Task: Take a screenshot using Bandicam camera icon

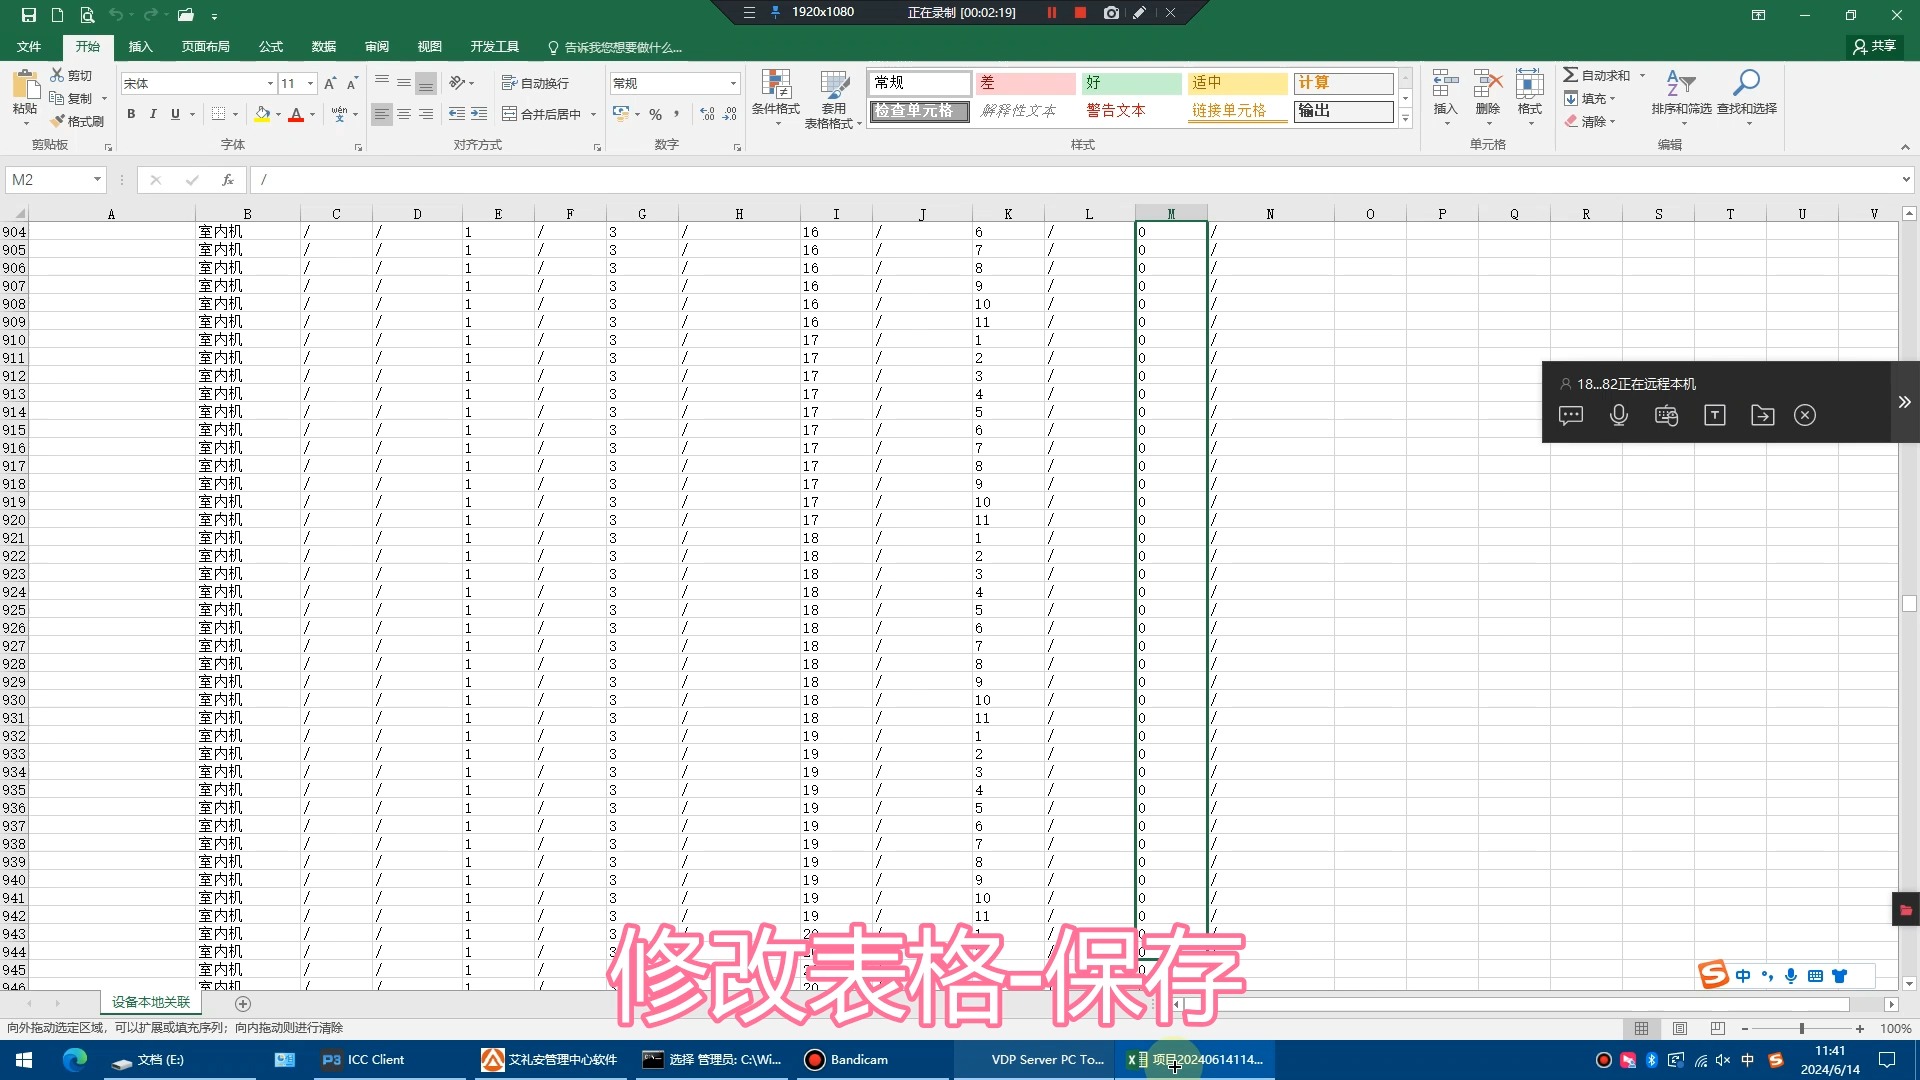Action: 1111,13
